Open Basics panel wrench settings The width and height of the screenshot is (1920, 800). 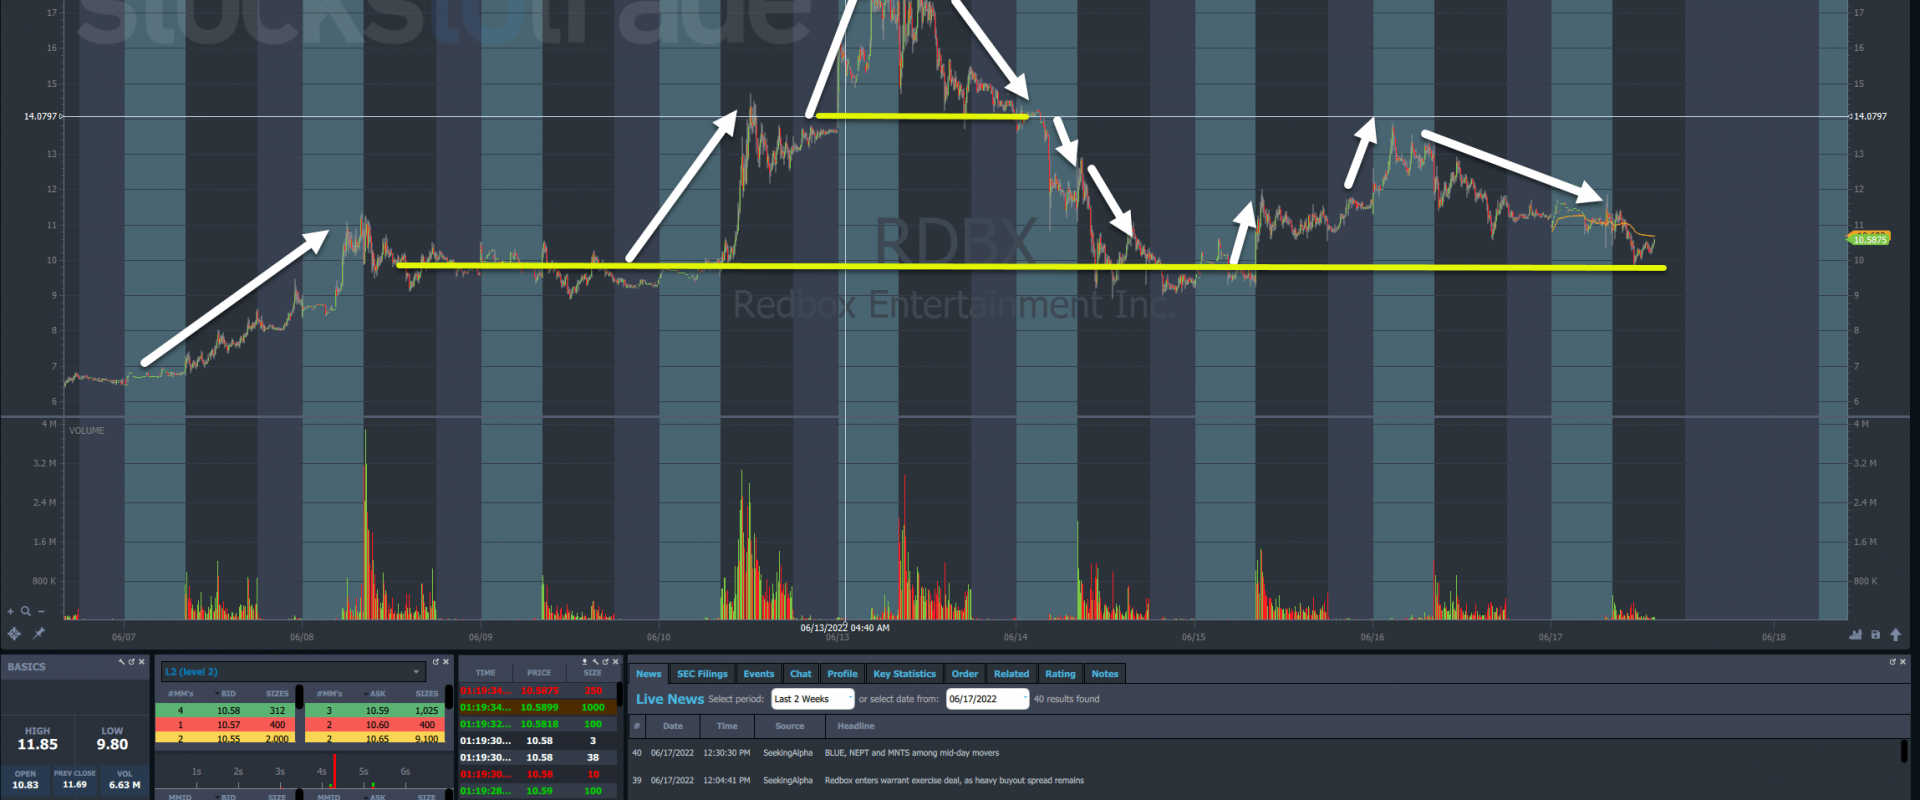pyautogui.click(x=121, y=662)
